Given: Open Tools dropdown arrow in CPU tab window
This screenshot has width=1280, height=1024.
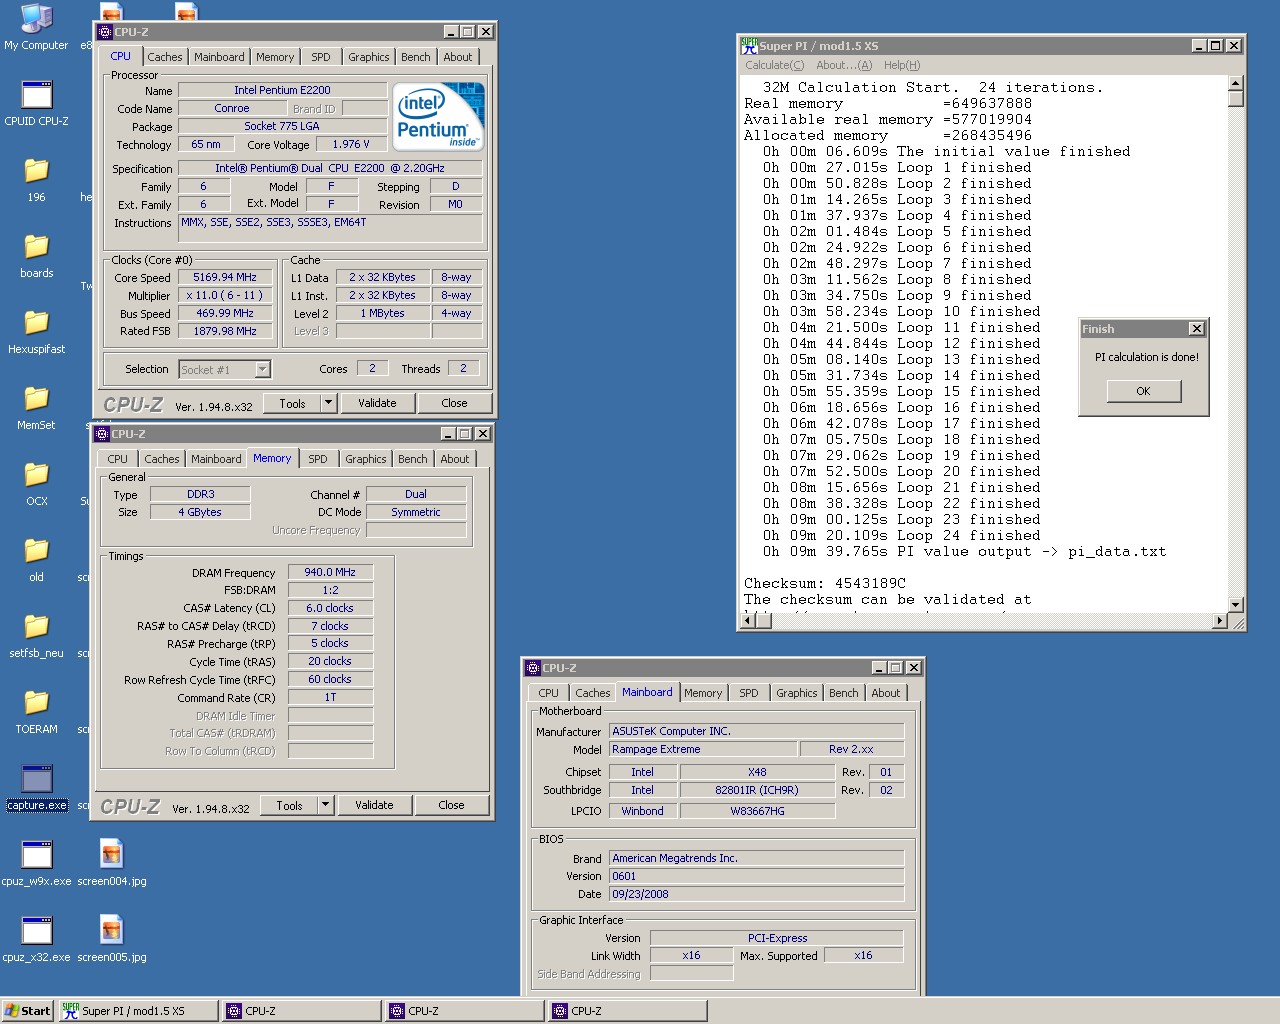Looking at the screenshot, I should (328, 403).
